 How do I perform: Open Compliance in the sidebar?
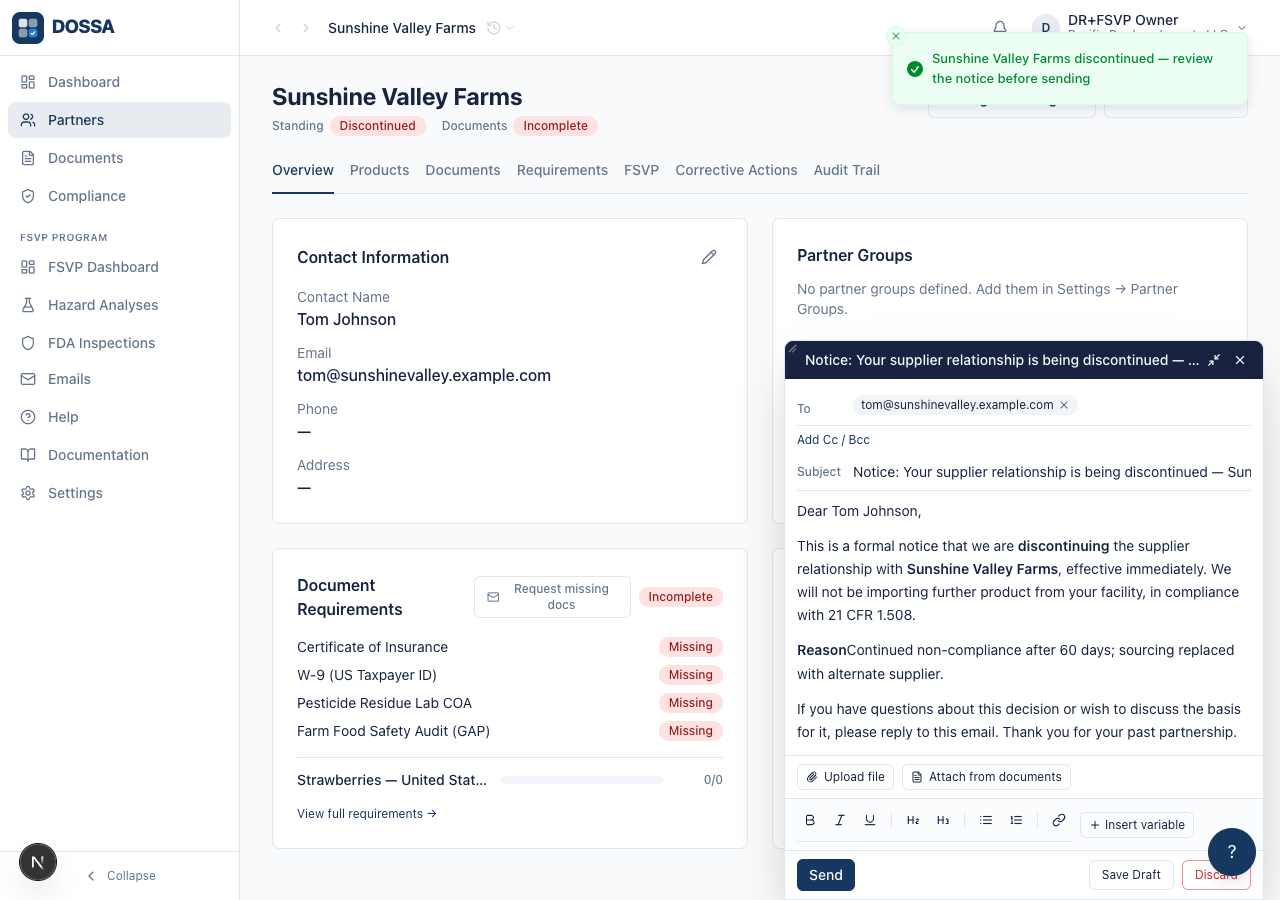119,196
